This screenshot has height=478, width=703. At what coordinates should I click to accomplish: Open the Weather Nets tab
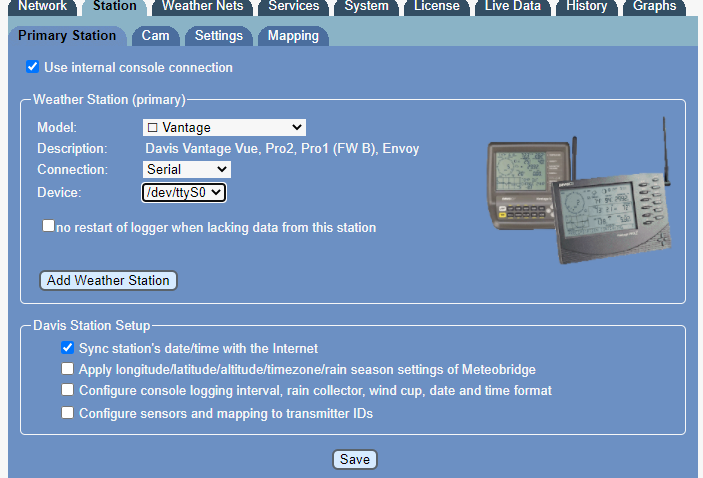[x=201, y=6]
